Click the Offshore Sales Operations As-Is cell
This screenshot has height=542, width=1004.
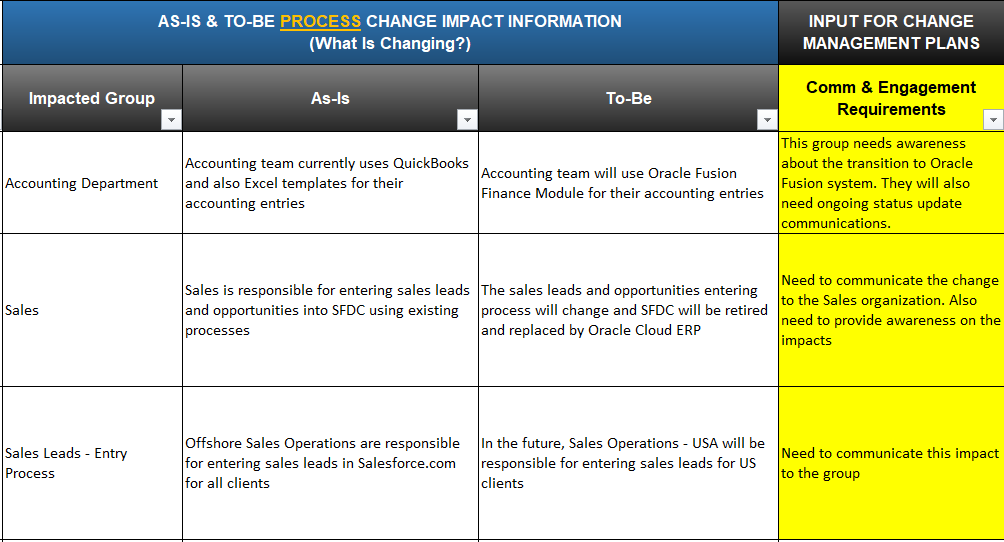coord(330,463)
